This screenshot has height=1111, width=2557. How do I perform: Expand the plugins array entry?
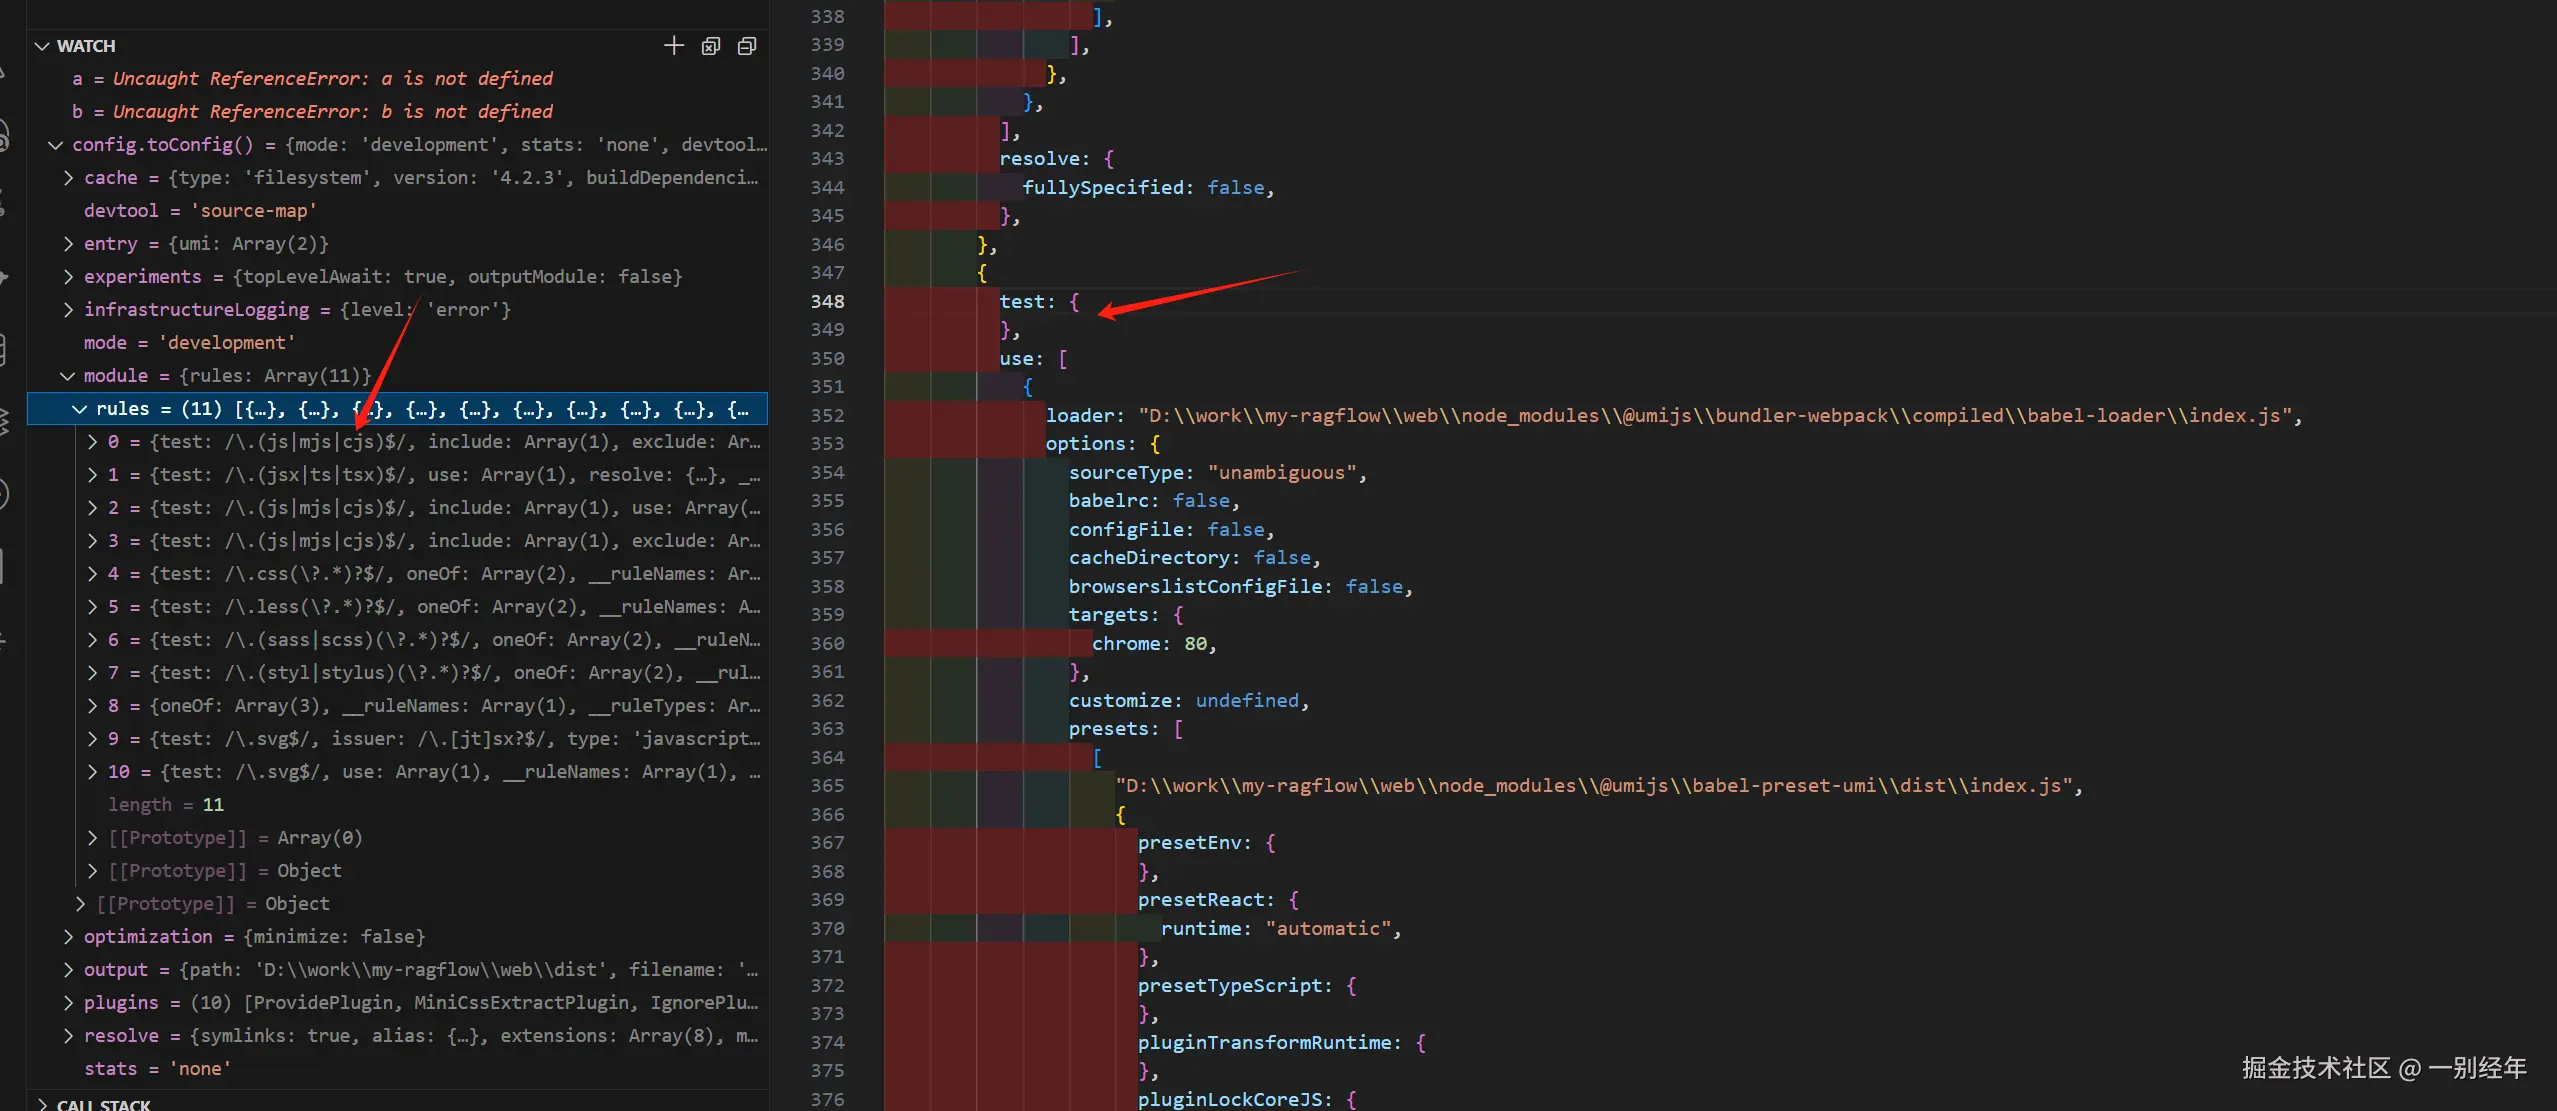coord(68,1003)
